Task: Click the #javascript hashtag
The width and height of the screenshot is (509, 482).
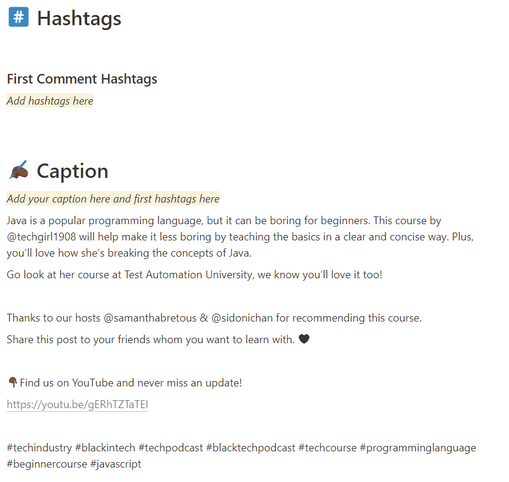Action: coord(116,464)
